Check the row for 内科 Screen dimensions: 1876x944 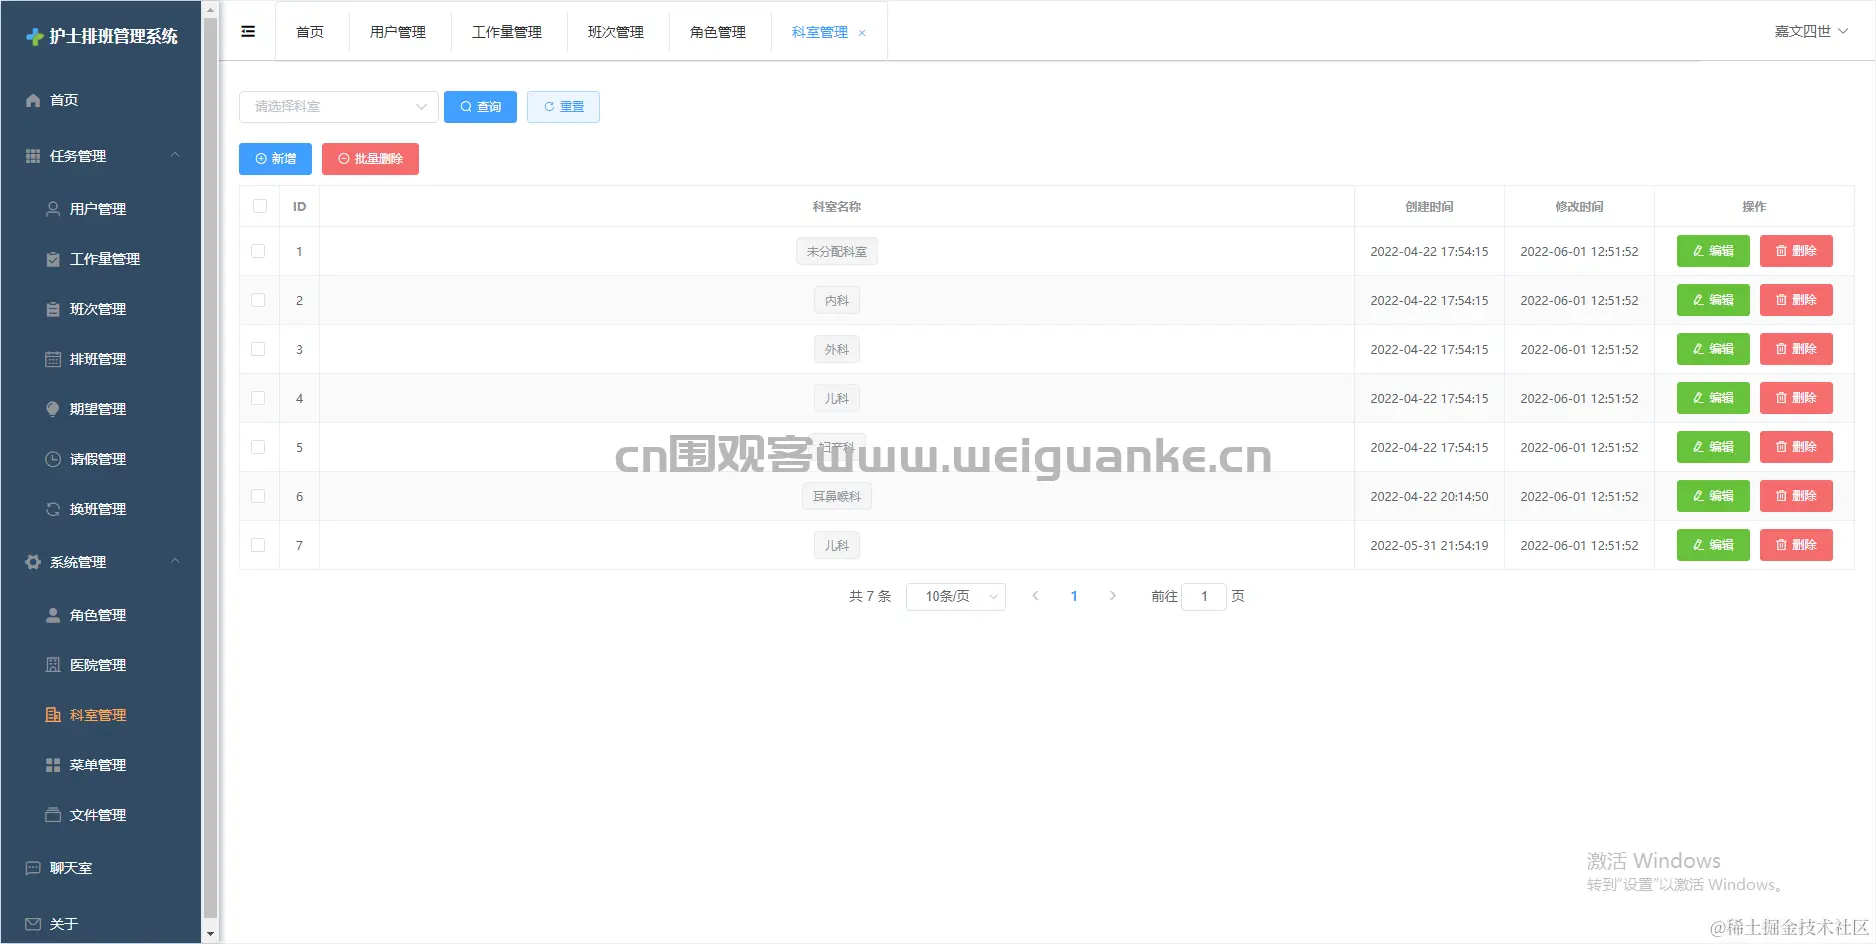(258, 300)
